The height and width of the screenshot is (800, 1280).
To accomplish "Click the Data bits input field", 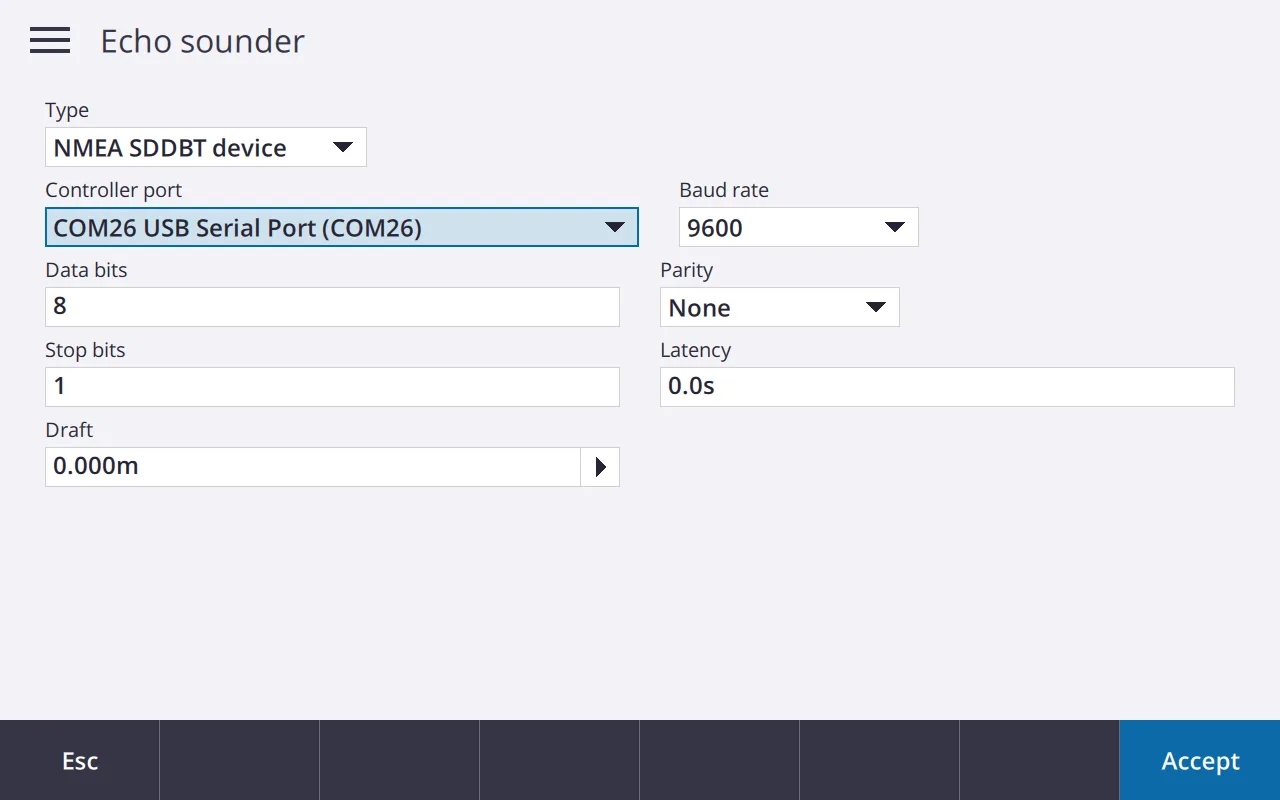I will coord(332,306).
